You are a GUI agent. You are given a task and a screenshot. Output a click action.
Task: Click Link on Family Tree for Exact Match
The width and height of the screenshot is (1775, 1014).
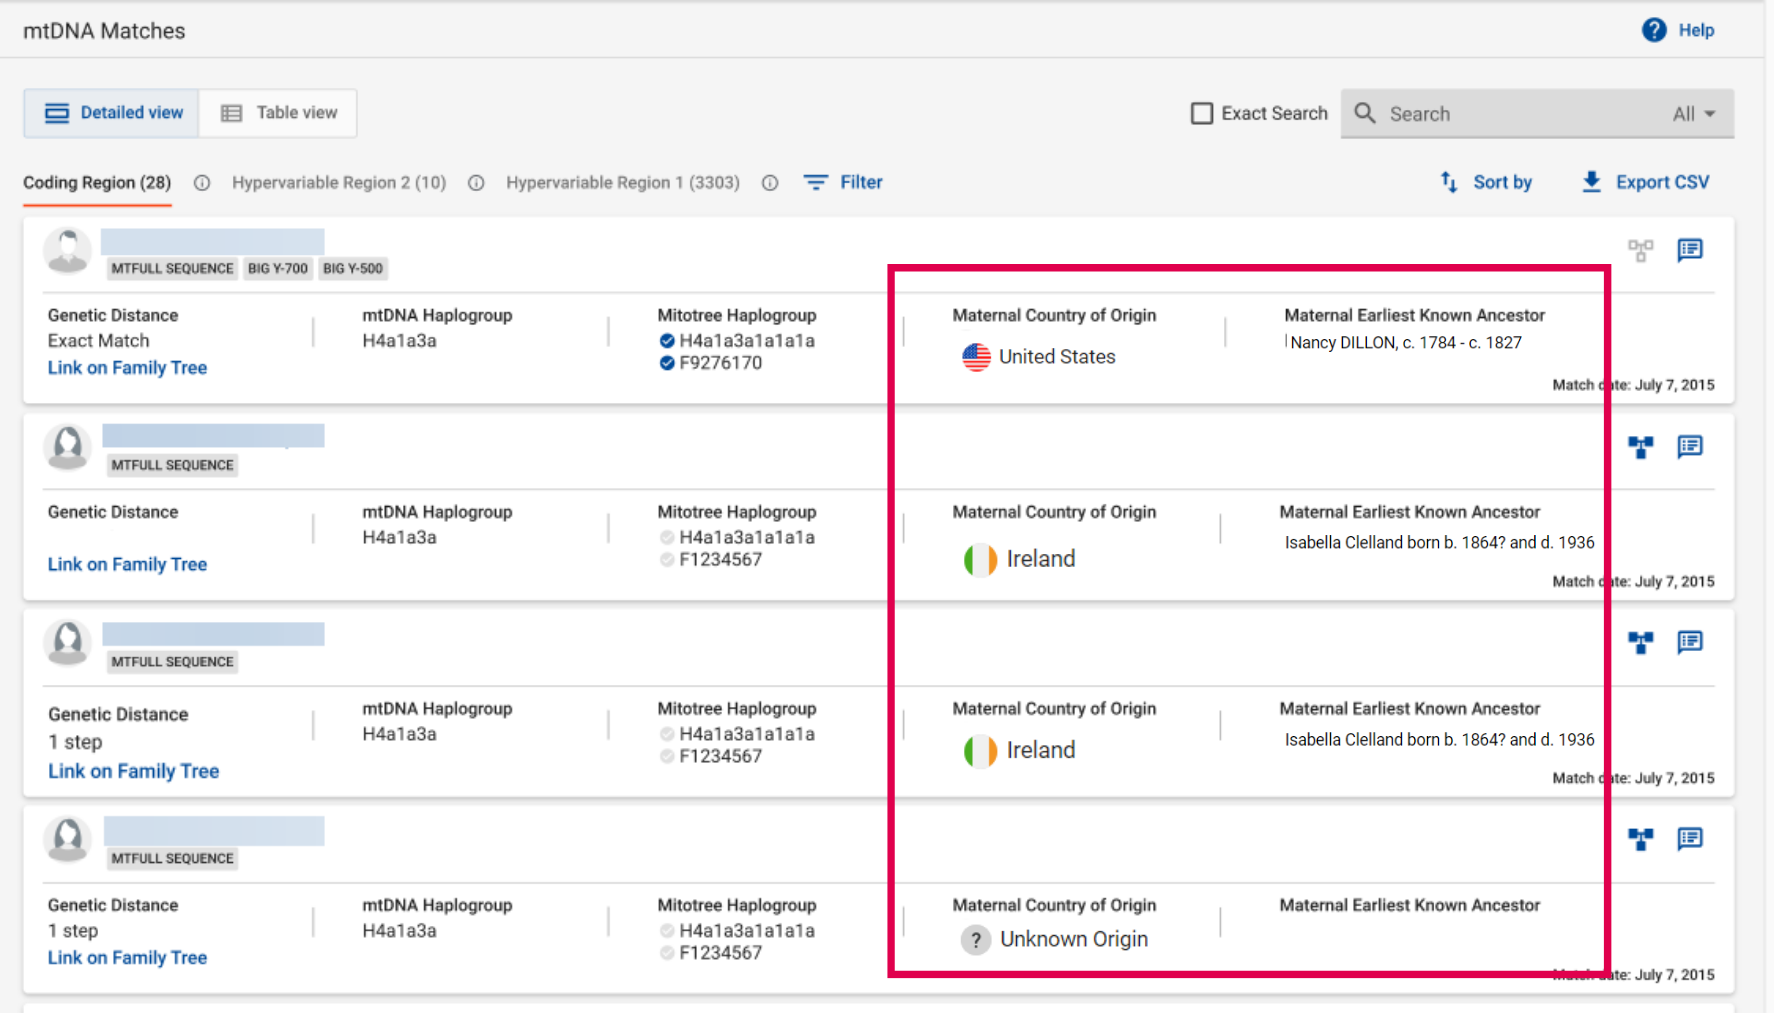pos(127,368)
